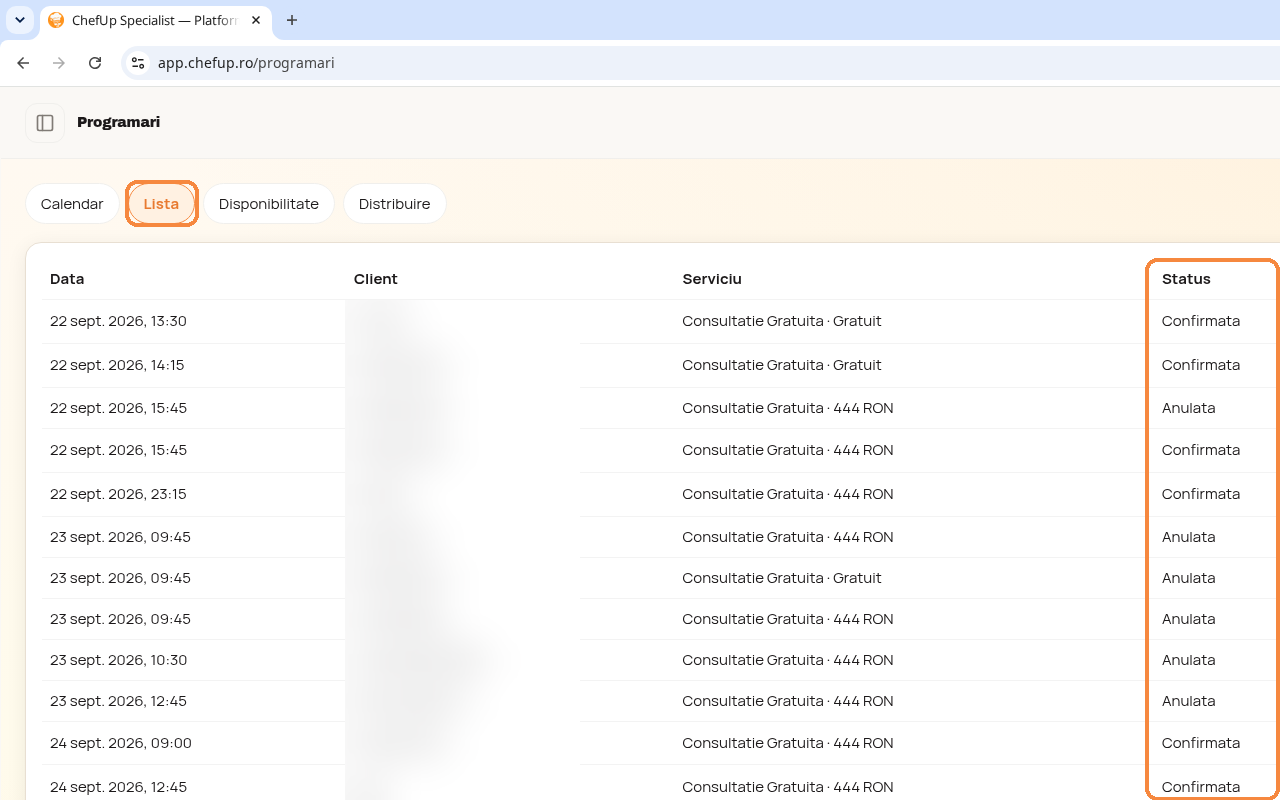This screenshot has width=1280, height=800.
Task: Click the Client column header
Action: click(376, 279)
